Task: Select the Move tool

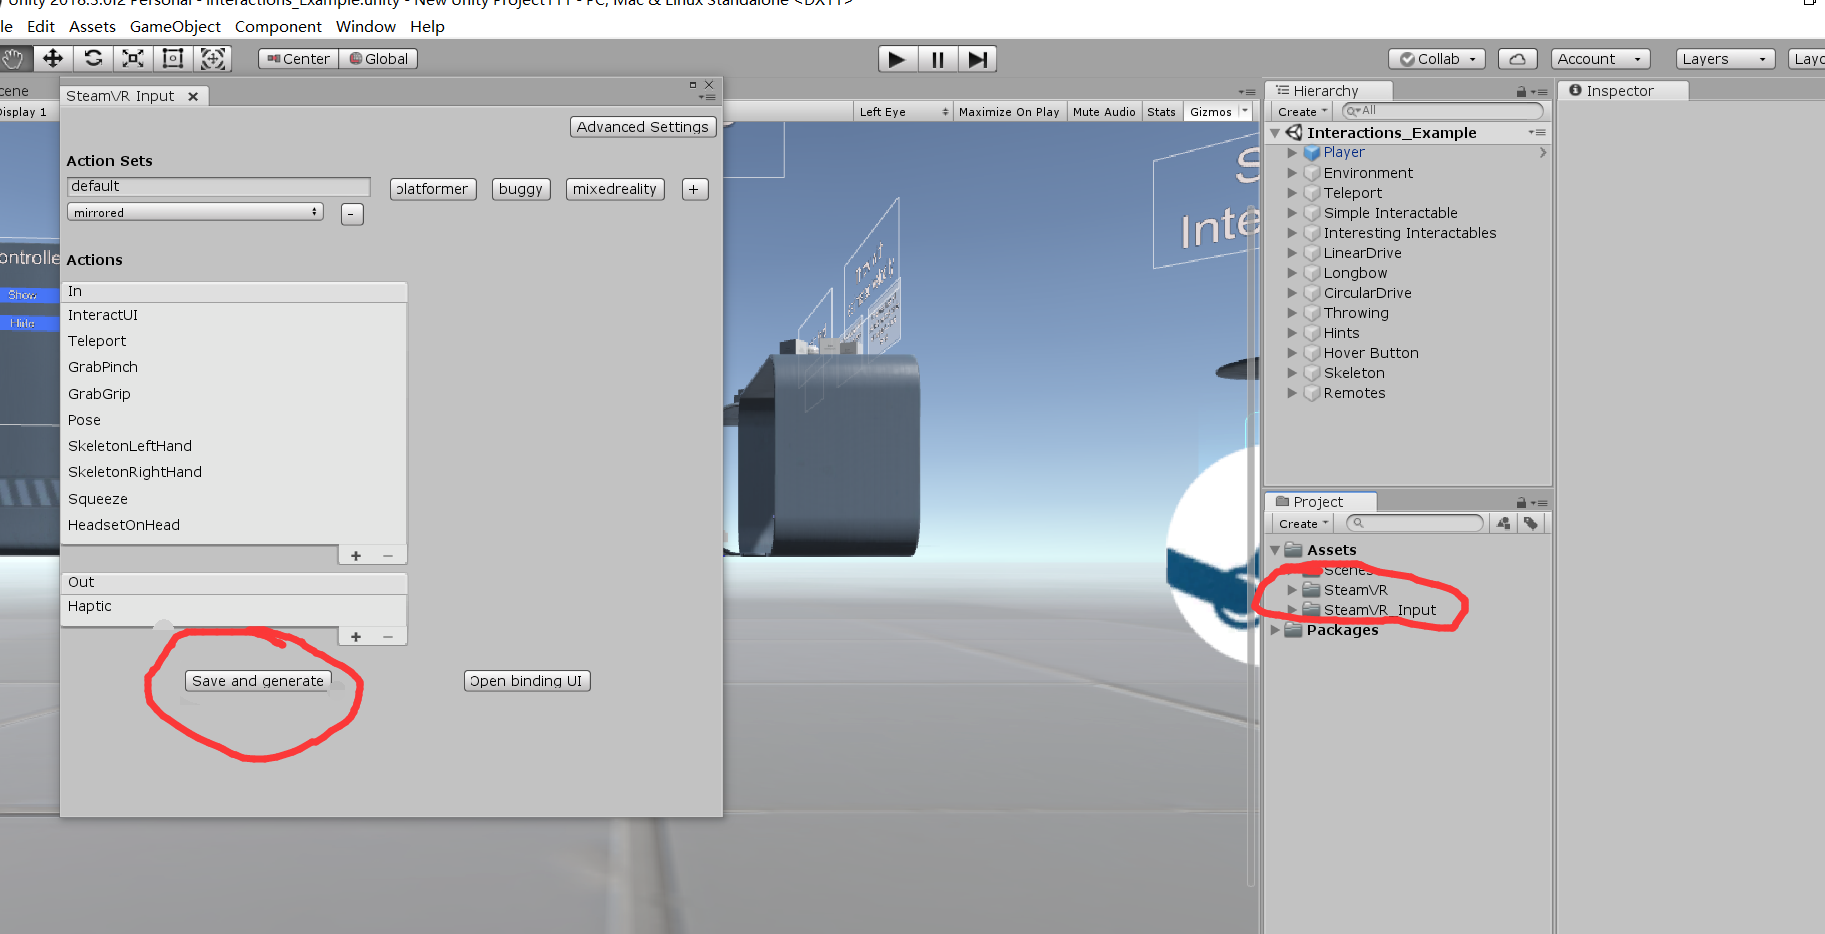Action: [x=53, y=59]
